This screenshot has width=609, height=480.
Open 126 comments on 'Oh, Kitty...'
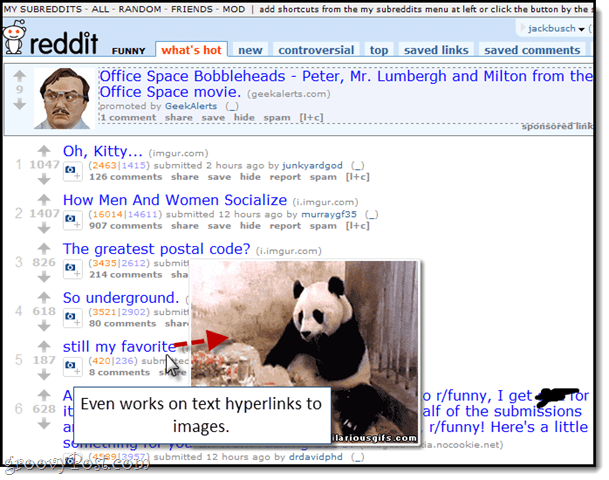pos(125,177)
